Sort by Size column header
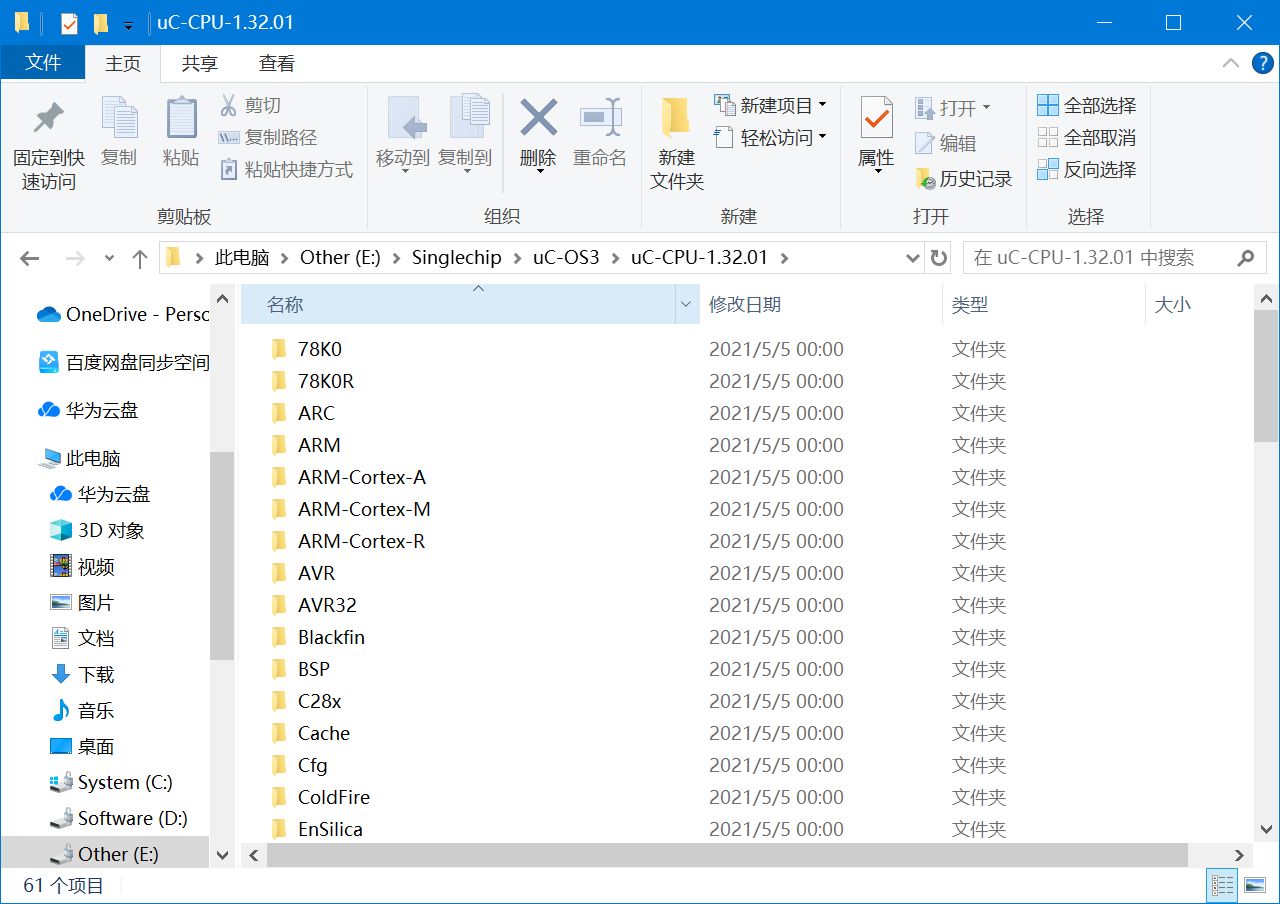 click(1198, 304)
